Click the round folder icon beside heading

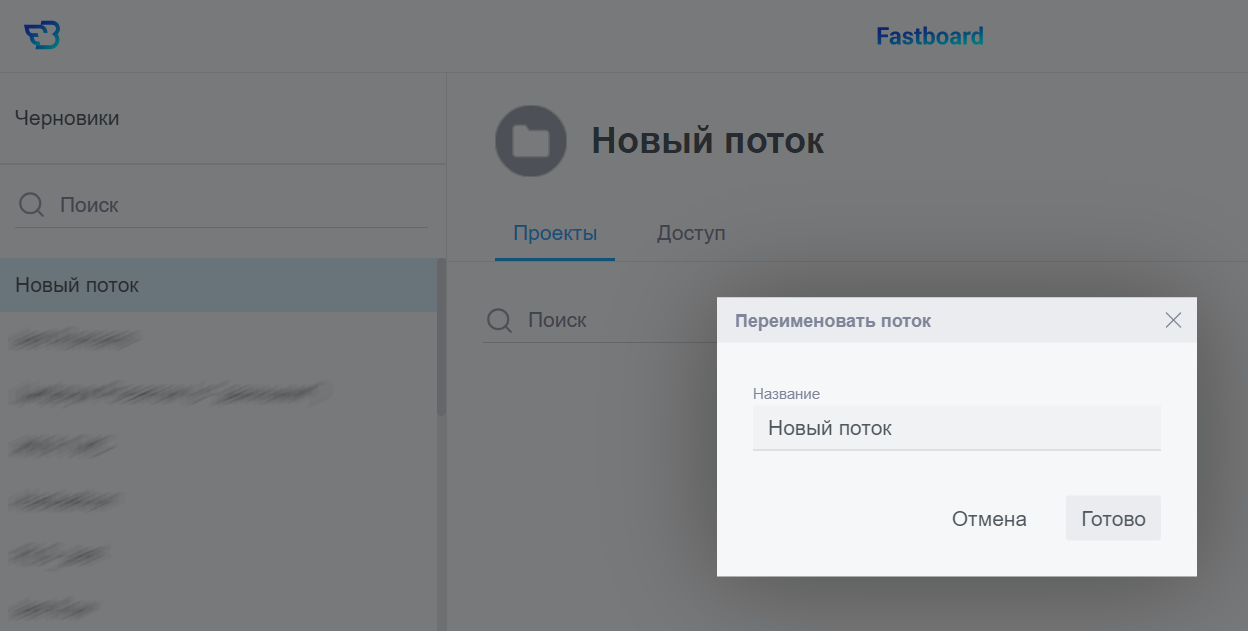point(530,141)
